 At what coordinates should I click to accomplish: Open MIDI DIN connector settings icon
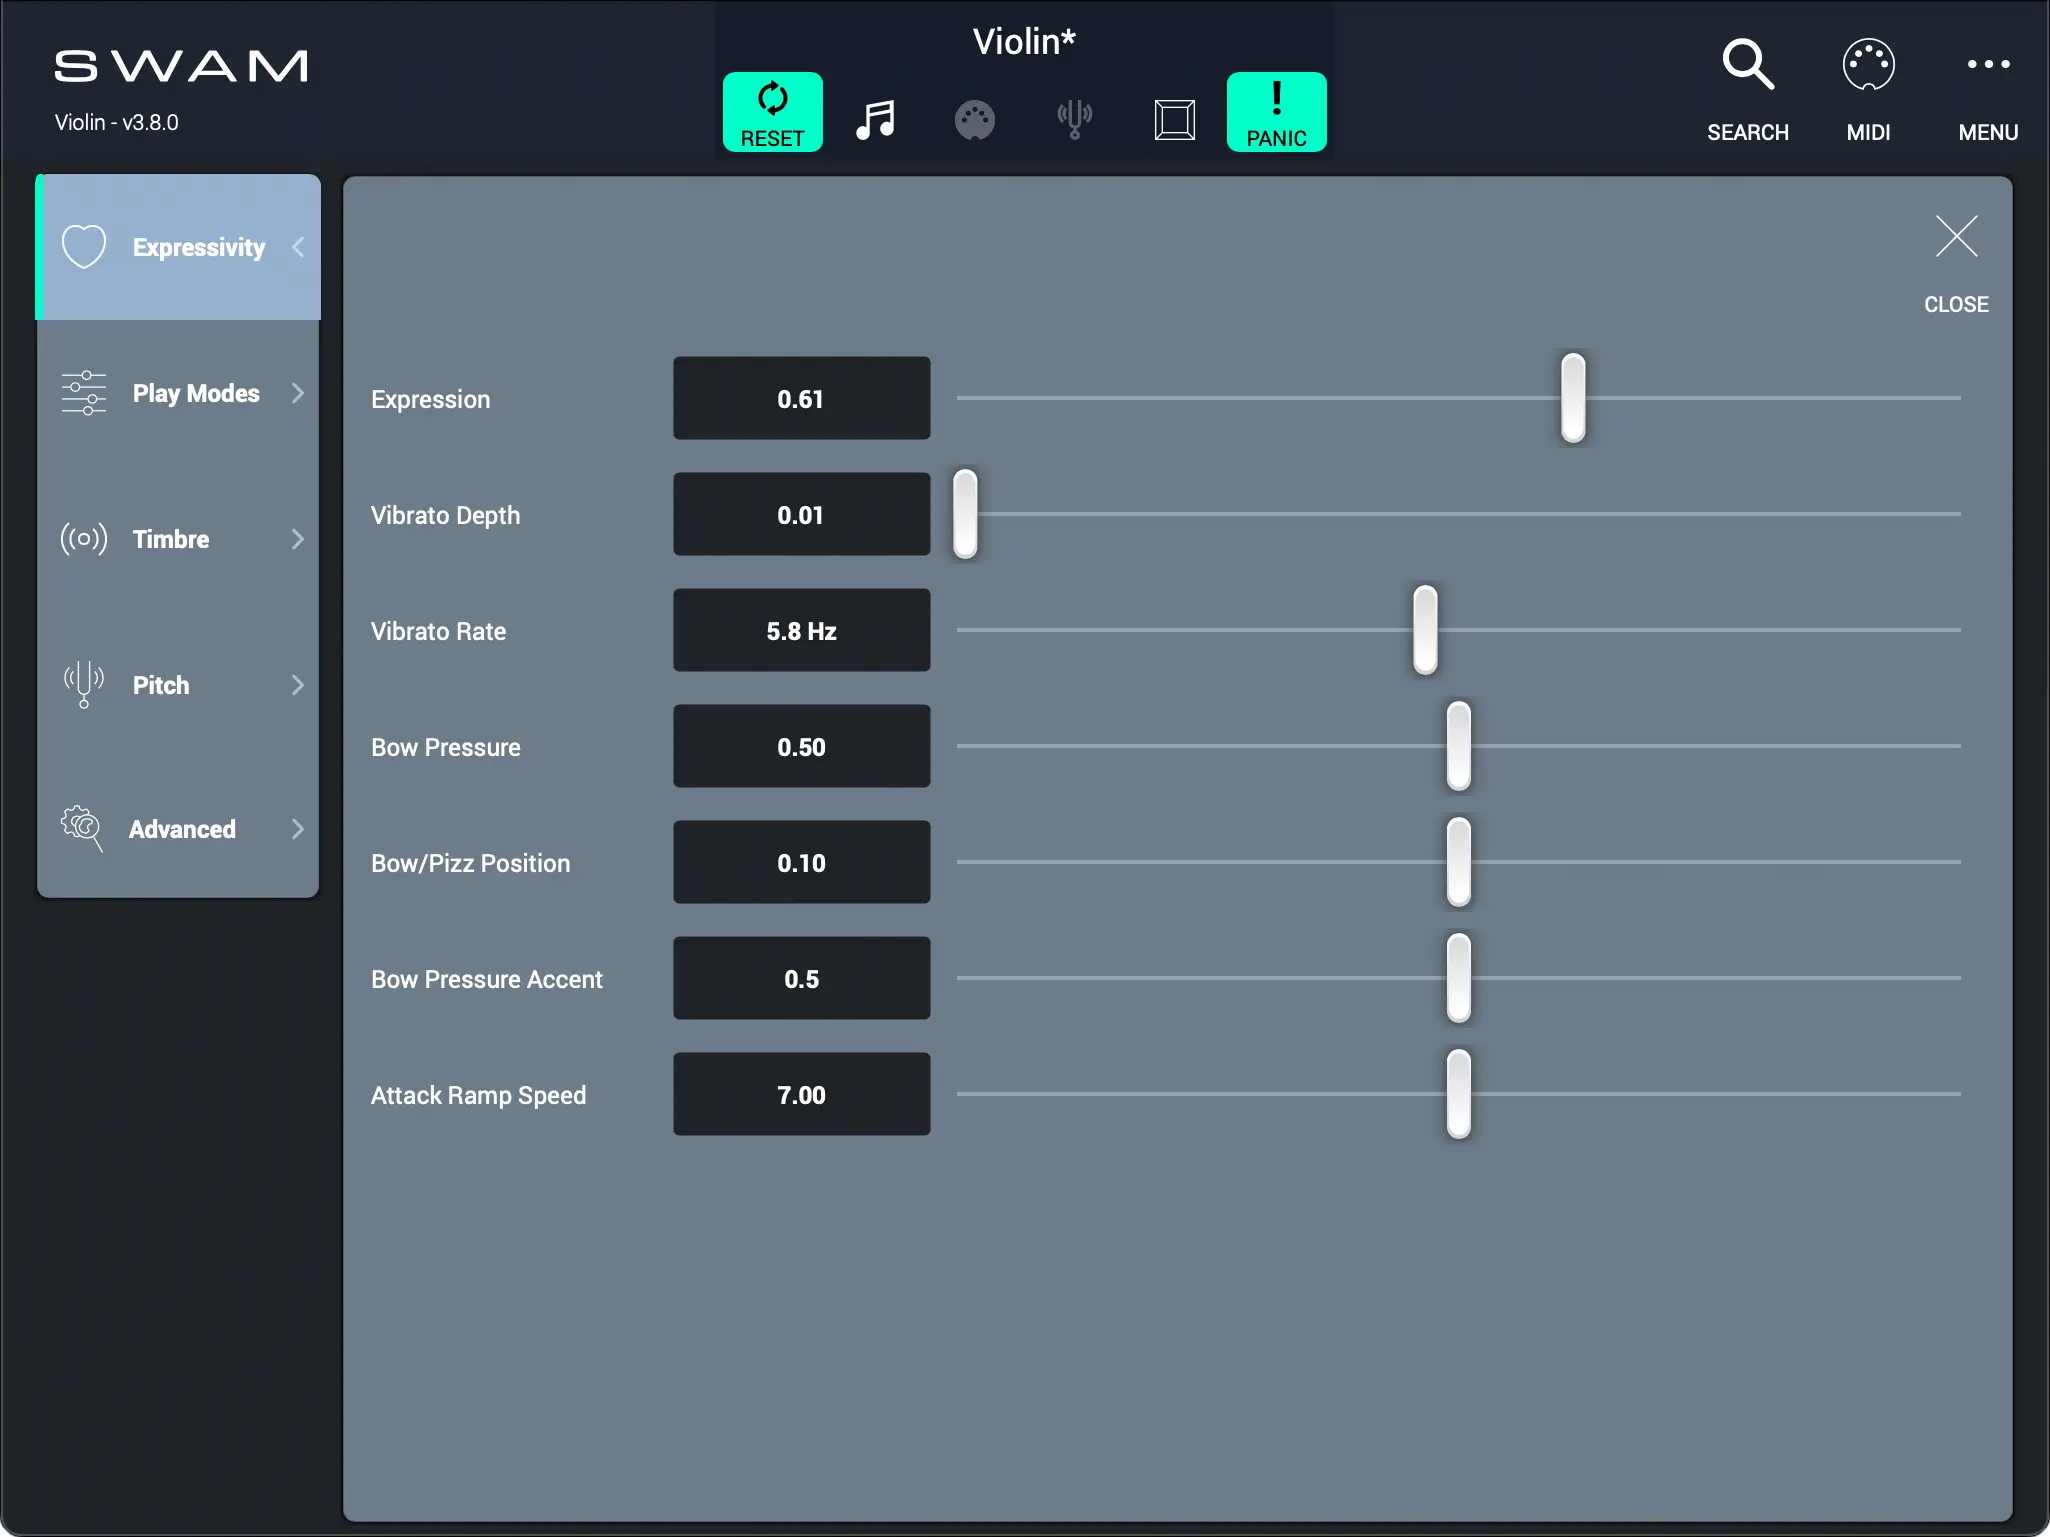click(x=975, y=119)
